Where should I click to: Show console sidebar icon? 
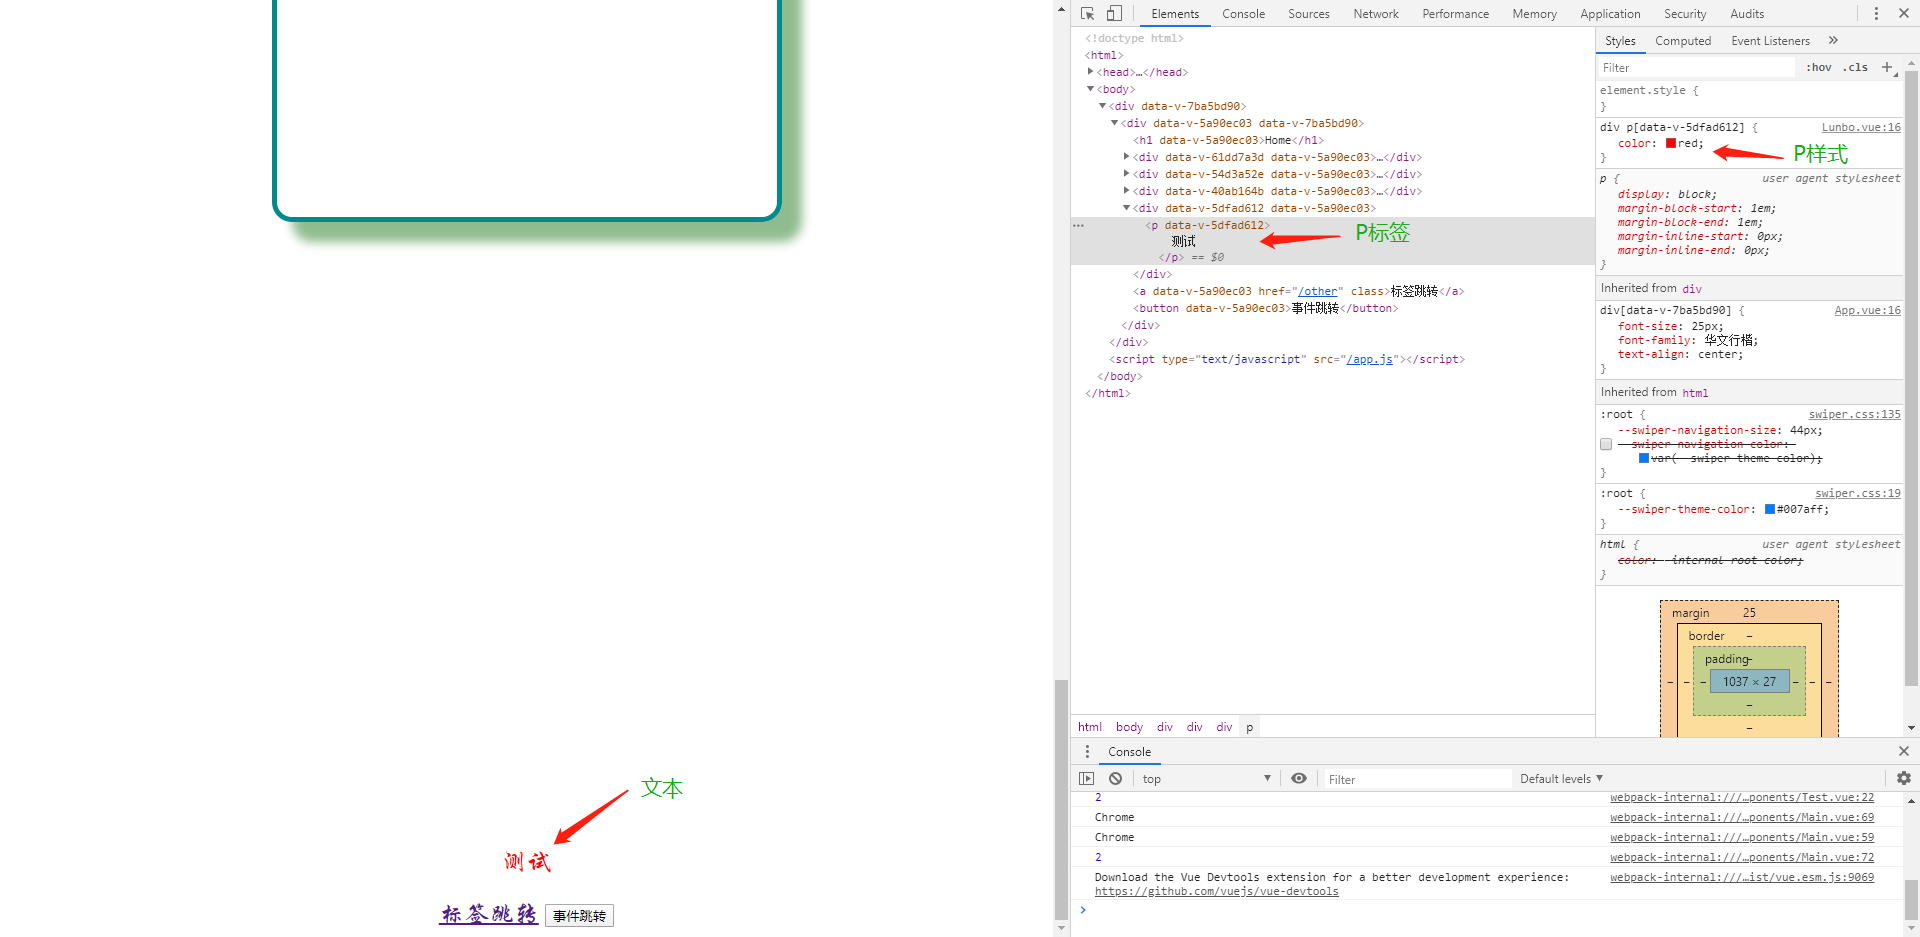(1087, 779)
